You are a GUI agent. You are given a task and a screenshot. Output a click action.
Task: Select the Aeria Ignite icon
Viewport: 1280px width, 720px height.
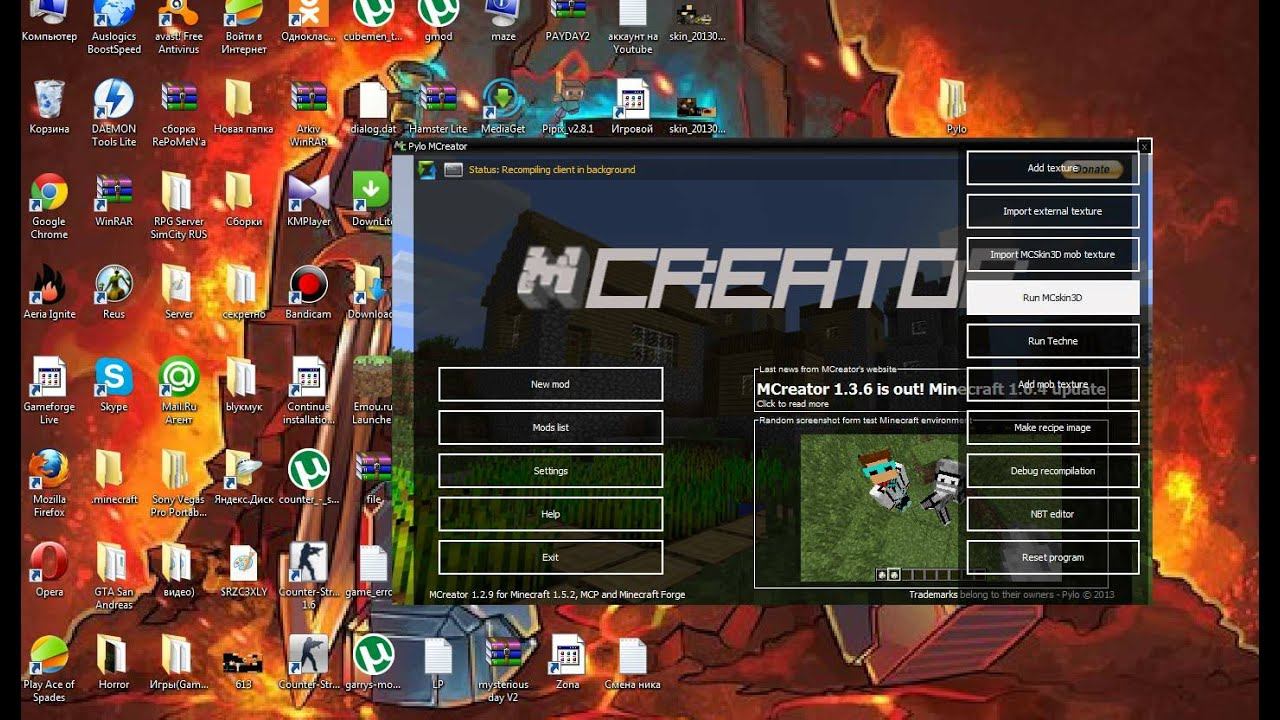coord(49,292)
